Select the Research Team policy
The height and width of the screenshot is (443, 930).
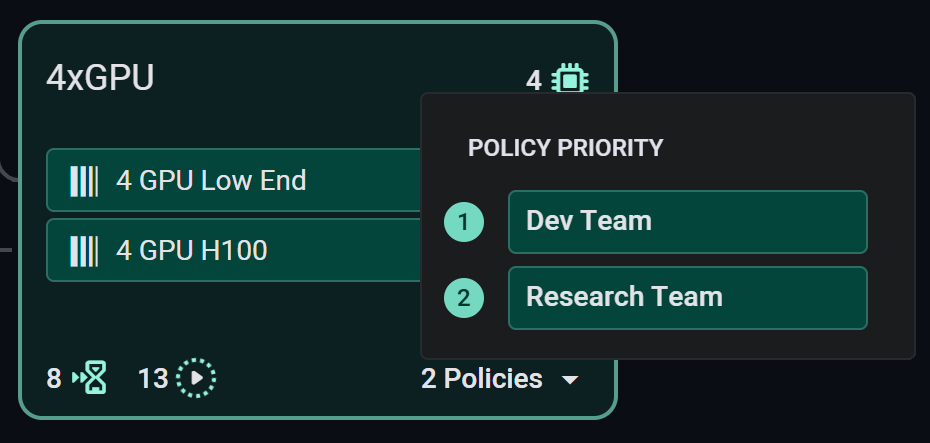point(687,298)
